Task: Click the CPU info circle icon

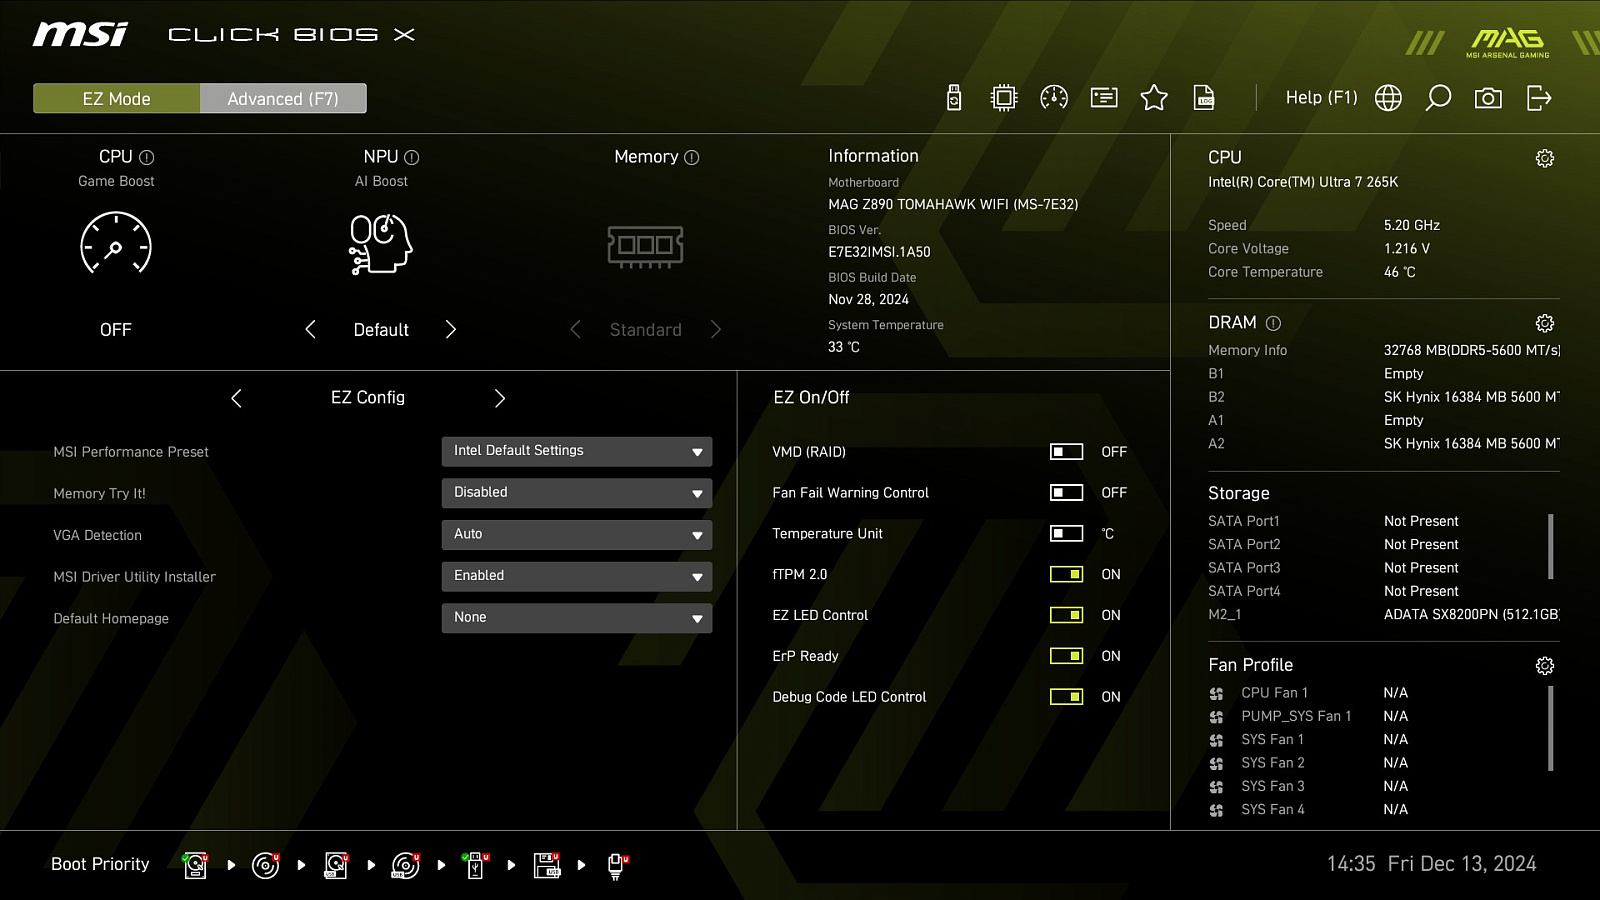Action: (x=147, y=157)
